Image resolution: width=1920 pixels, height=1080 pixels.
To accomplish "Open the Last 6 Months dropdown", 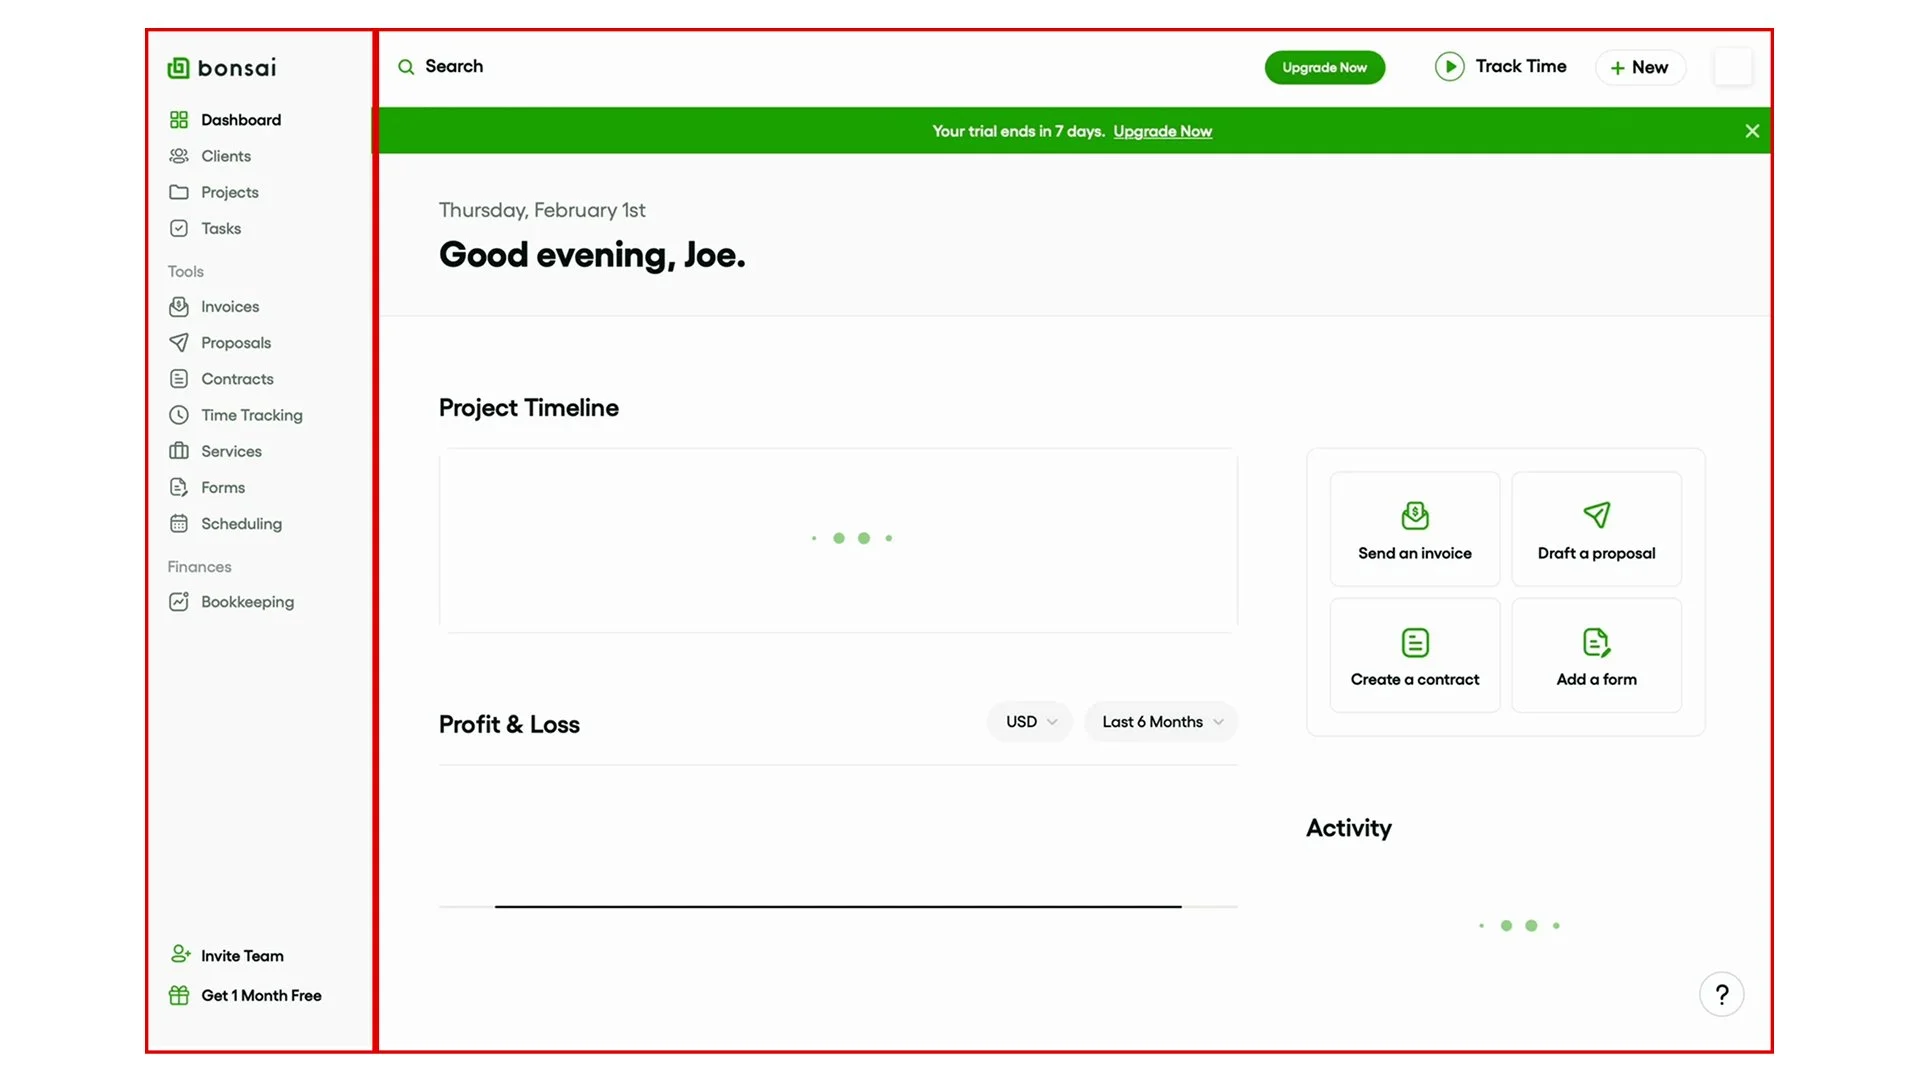I will point(1161,722).
